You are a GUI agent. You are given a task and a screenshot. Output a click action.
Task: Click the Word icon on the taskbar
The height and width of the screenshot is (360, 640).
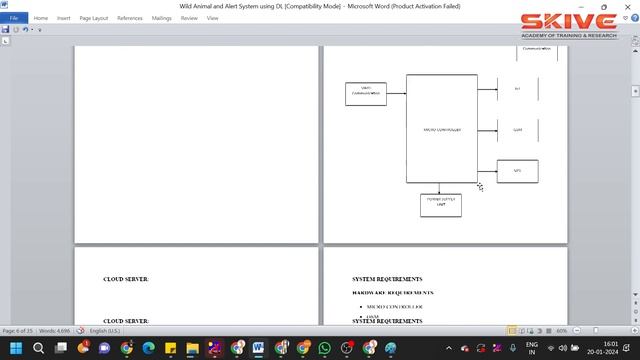click(258, 348)
